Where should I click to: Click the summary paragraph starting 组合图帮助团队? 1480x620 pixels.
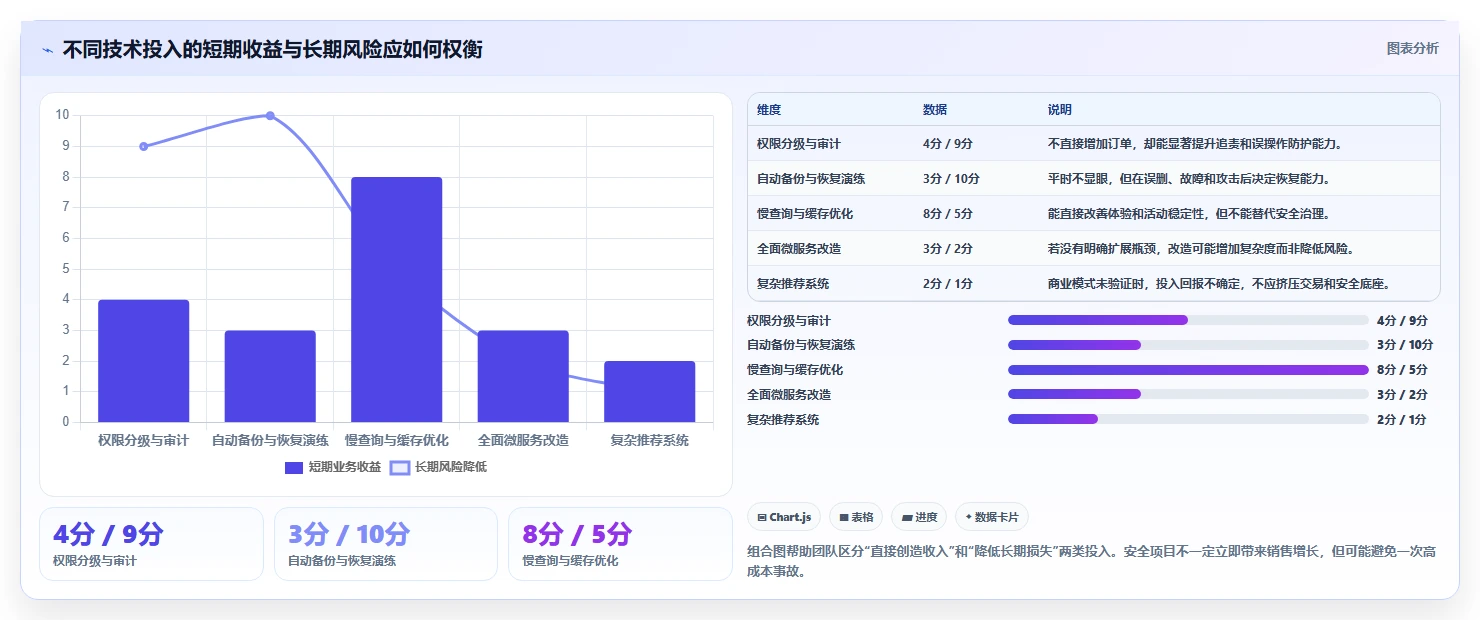click(x=1092, y=561)
